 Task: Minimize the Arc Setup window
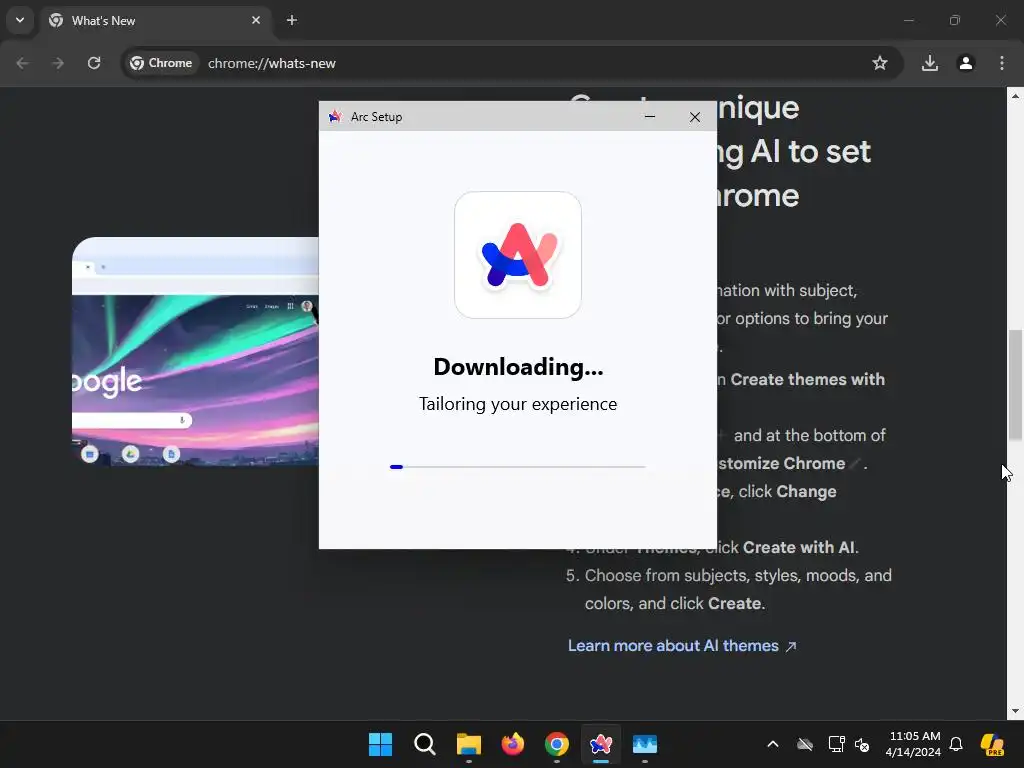pyautogui.click(x=650, y=117)
